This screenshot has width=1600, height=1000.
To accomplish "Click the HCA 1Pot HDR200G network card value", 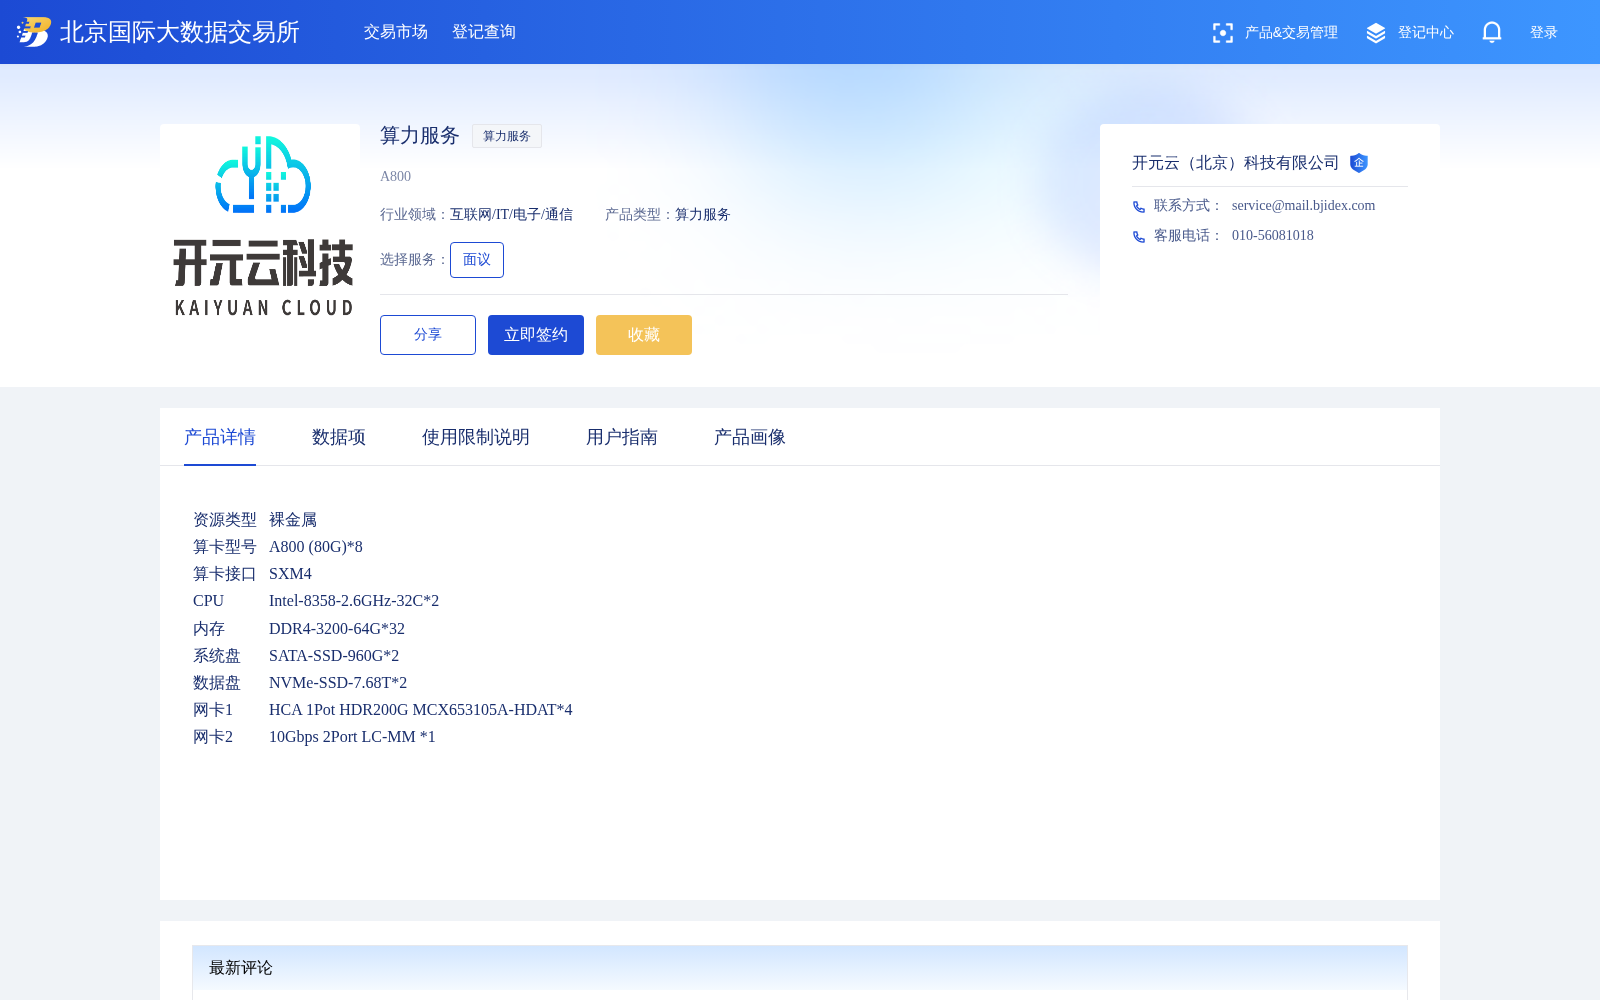I will point(421,710).
